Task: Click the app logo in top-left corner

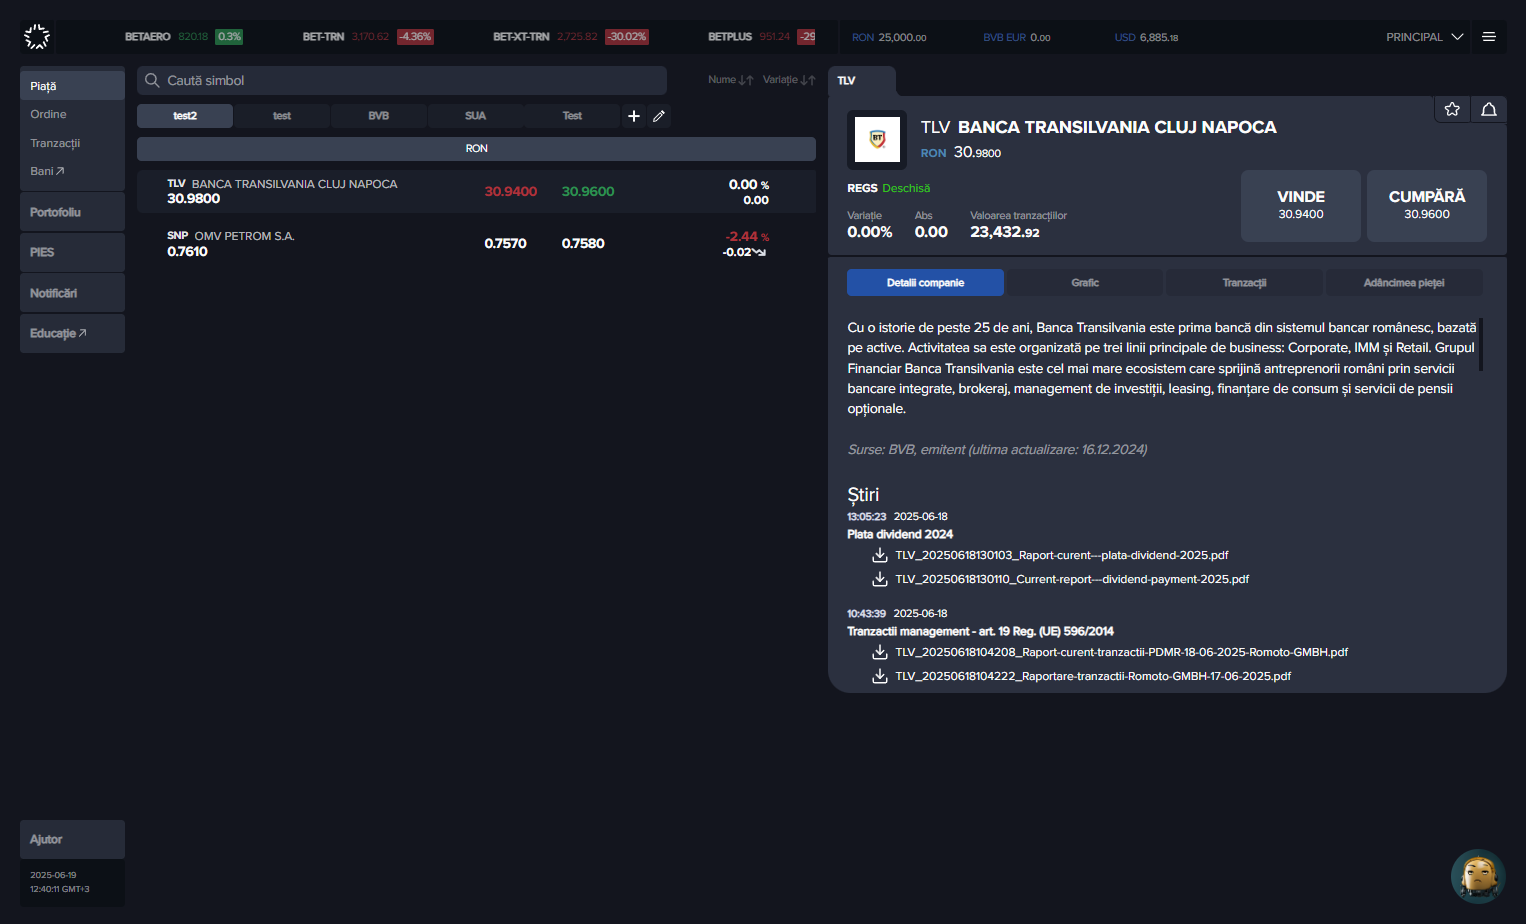Action: 37,37
